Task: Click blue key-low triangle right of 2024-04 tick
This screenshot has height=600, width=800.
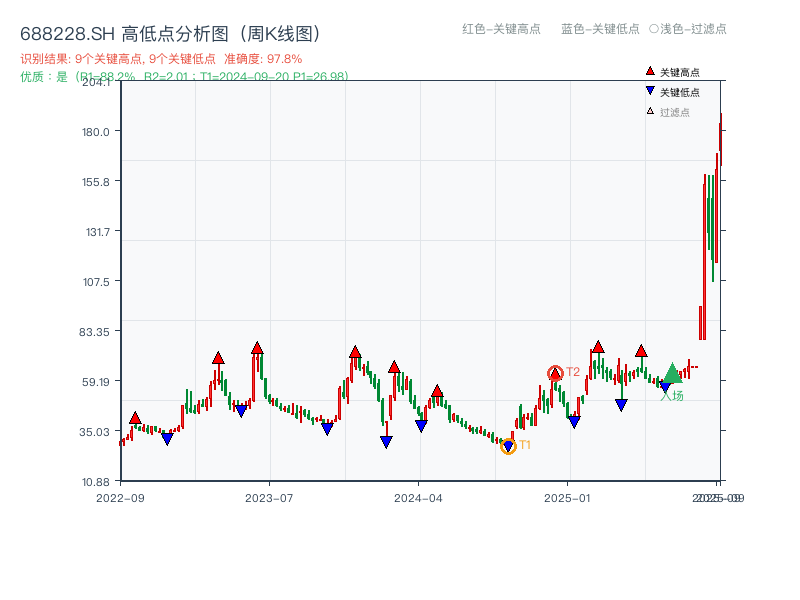Action: 421,426
